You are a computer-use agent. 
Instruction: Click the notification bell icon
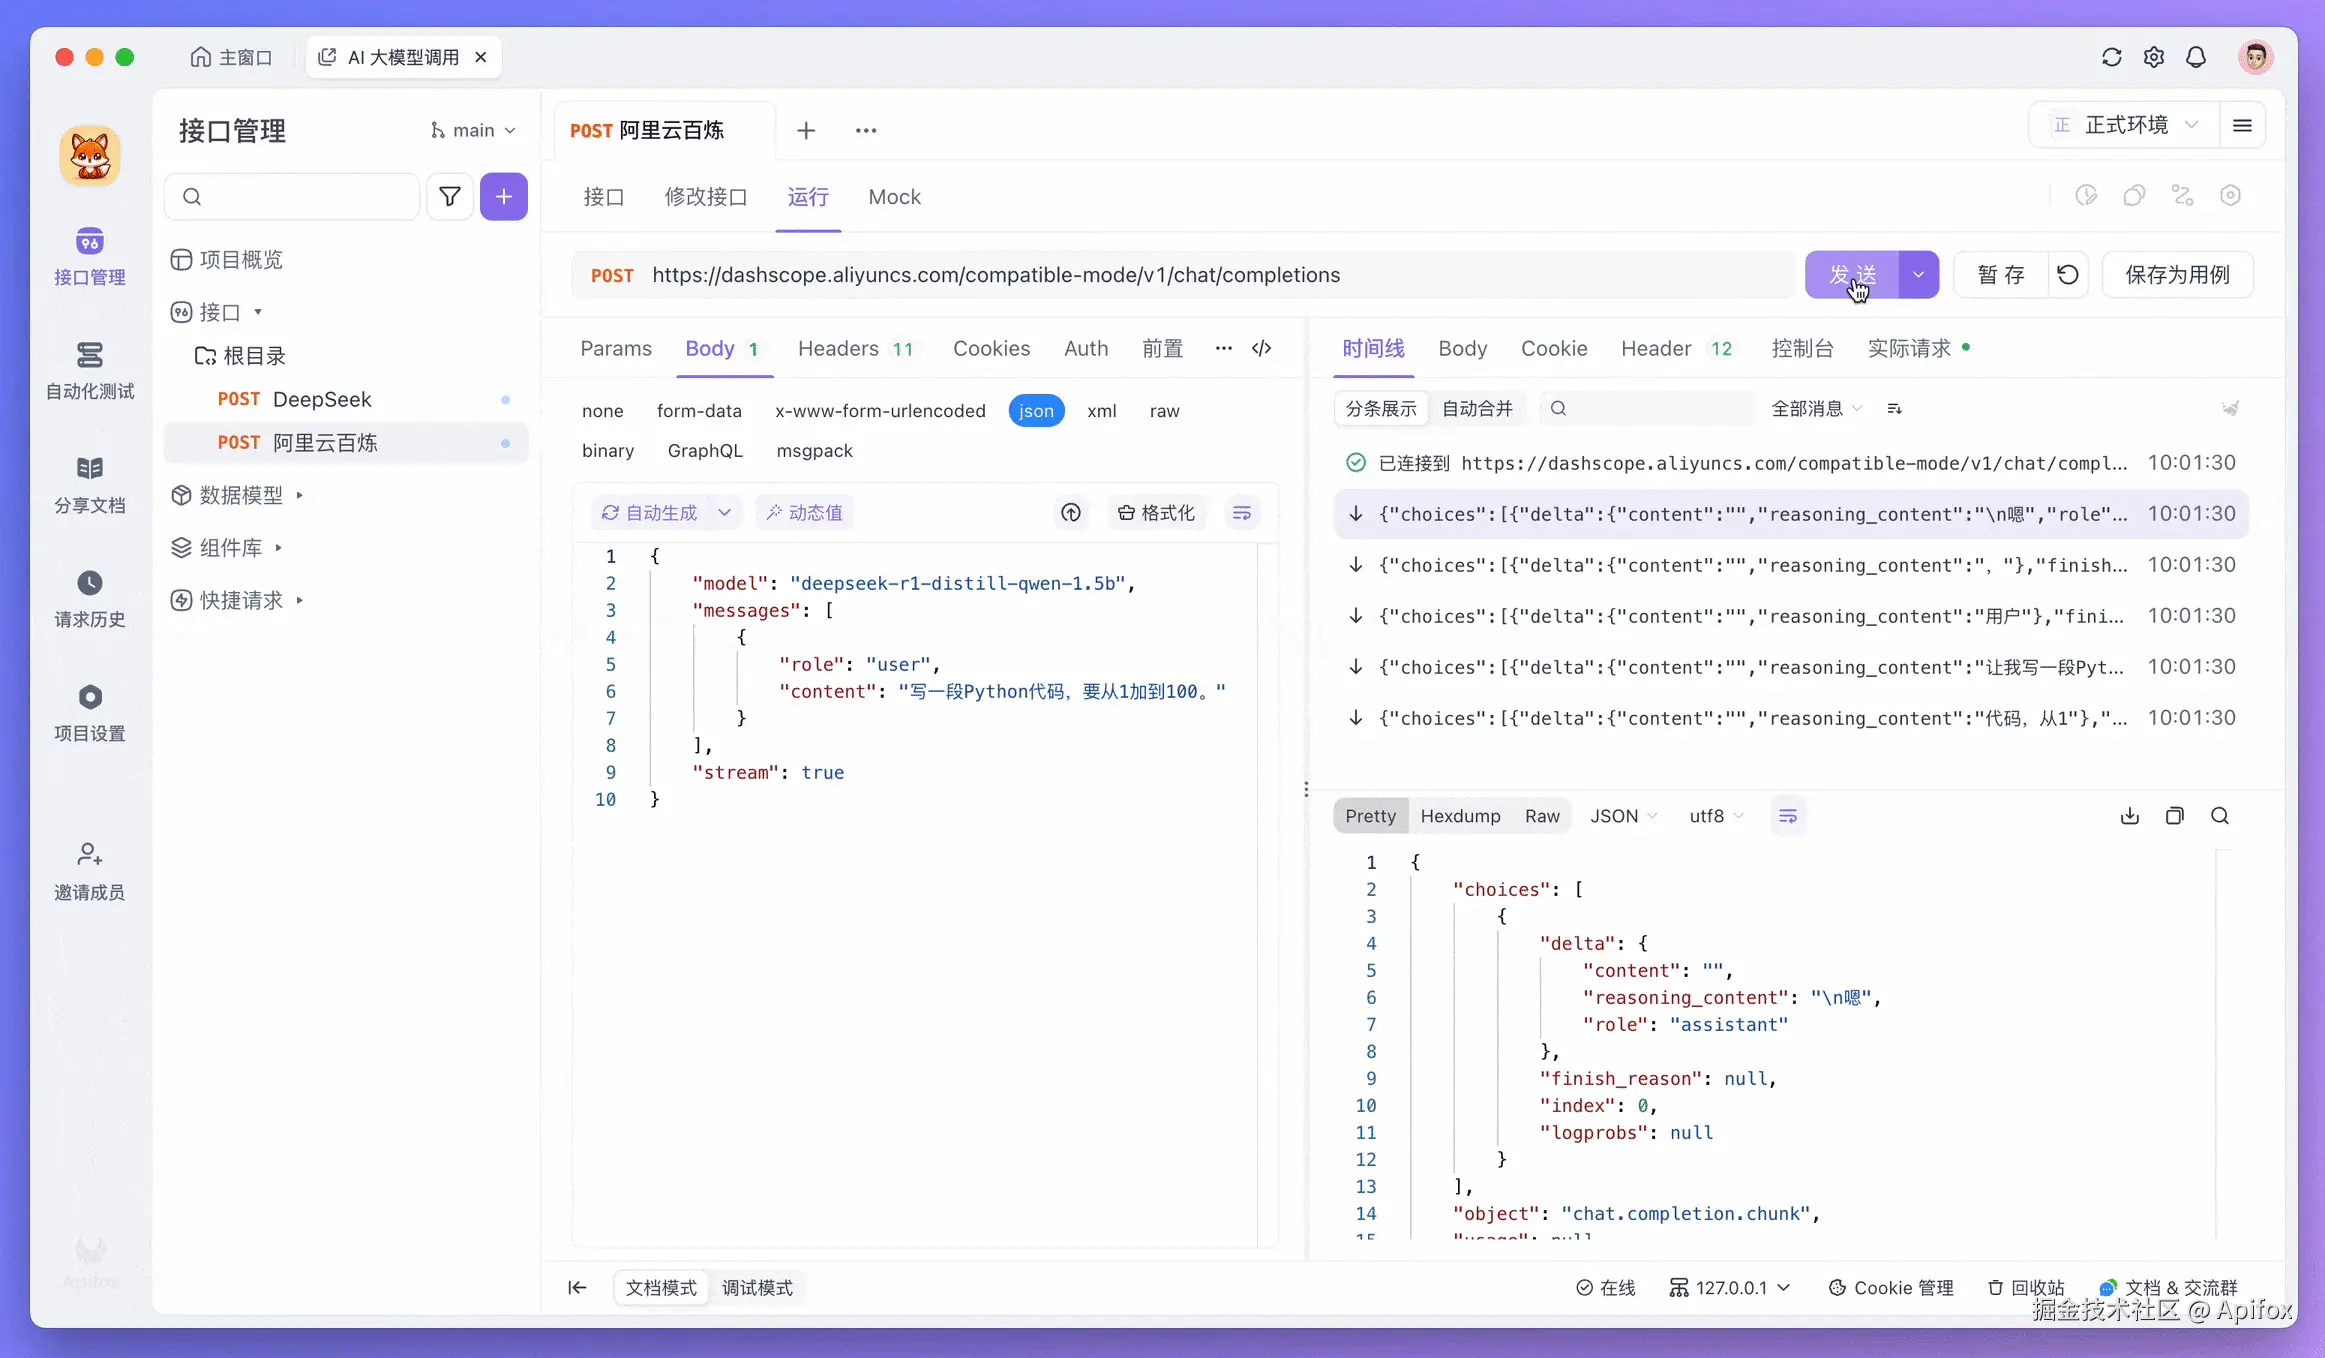(2196, 58)
